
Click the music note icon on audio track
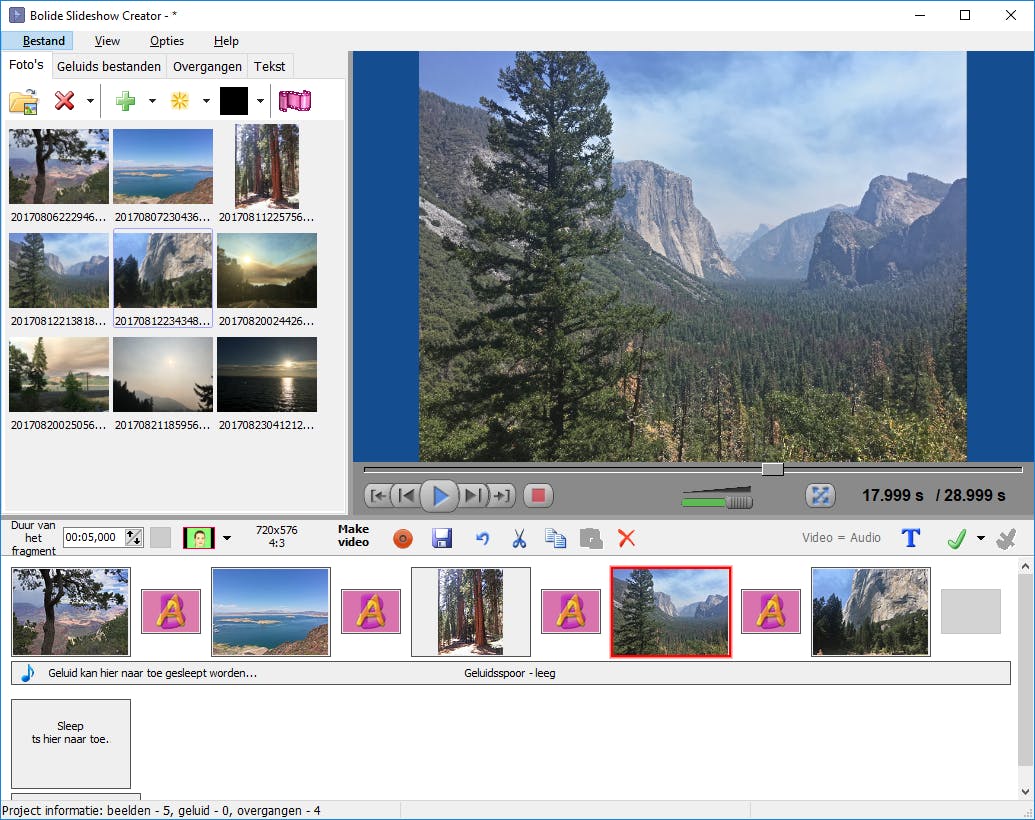click(x=28, y=673)
